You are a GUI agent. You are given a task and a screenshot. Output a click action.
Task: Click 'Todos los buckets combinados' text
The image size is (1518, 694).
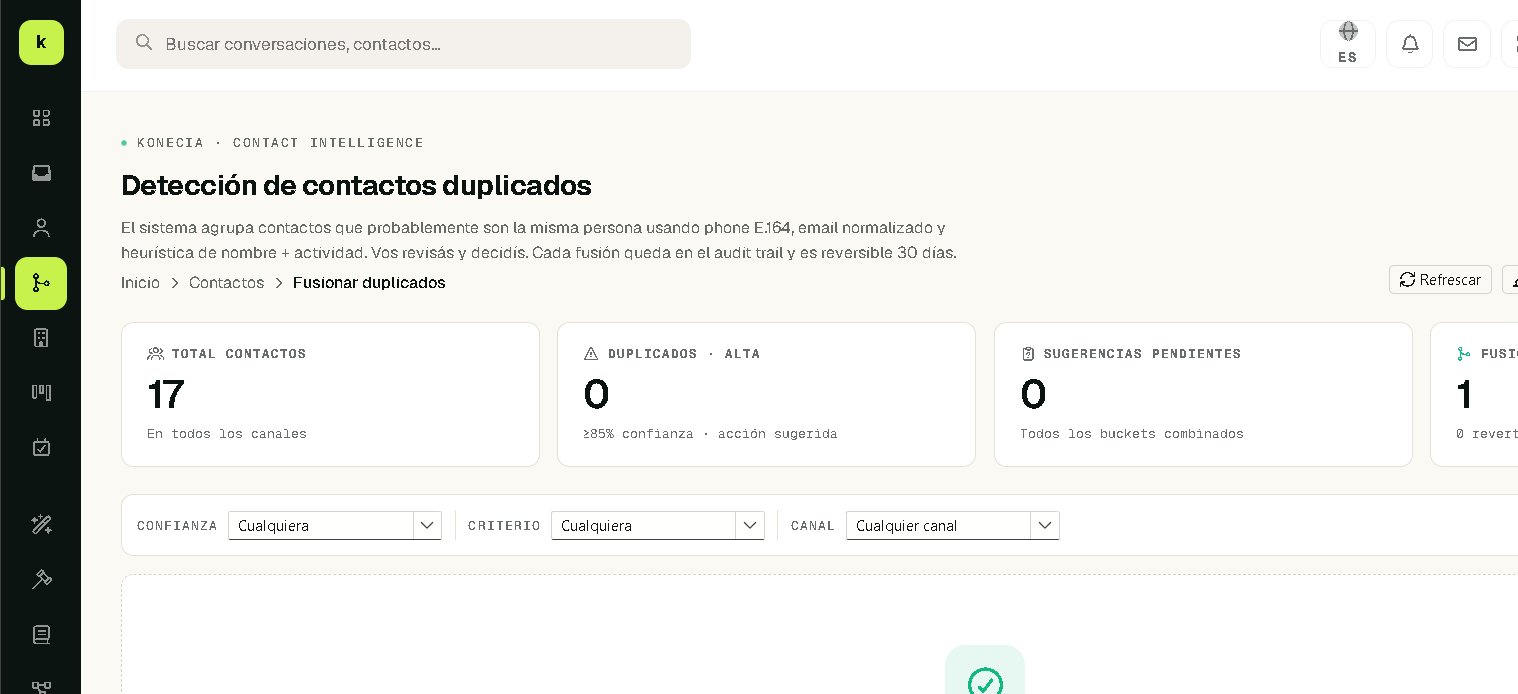[x=1132, y=434]
